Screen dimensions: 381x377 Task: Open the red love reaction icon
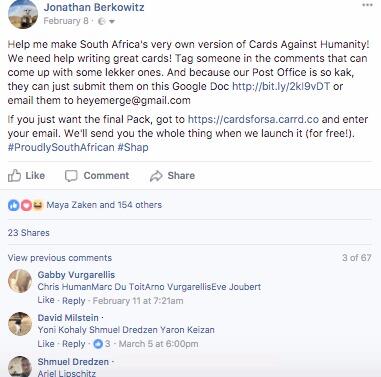tap(26, 205)
